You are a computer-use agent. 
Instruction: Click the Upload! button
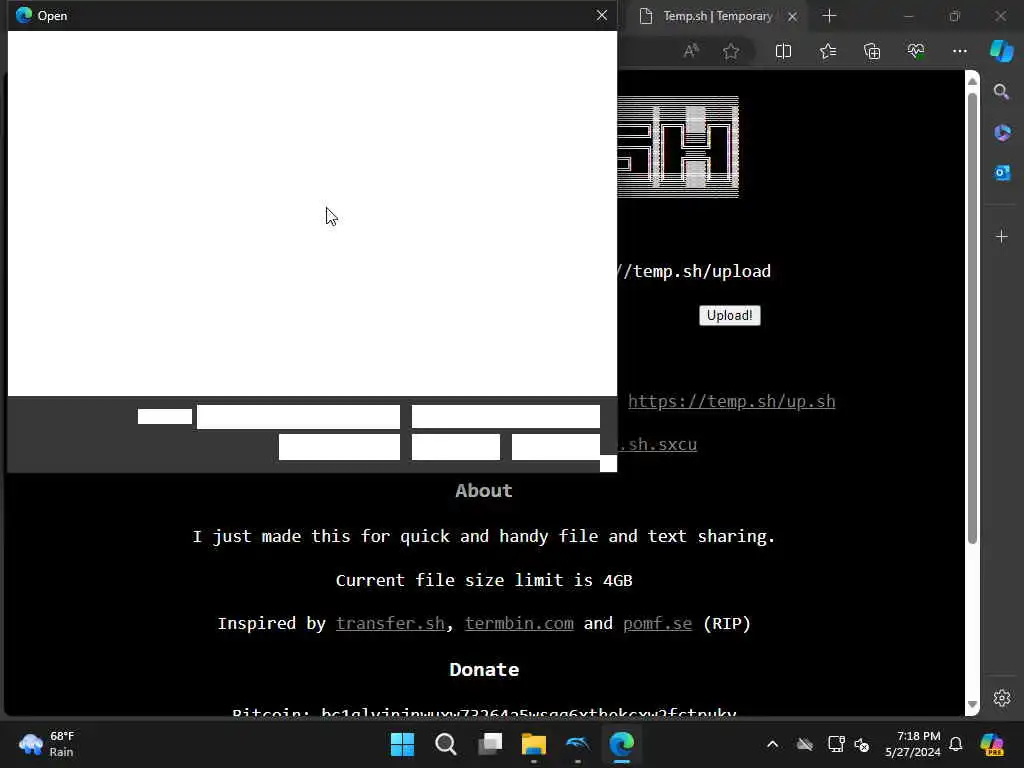coord(729,315)
